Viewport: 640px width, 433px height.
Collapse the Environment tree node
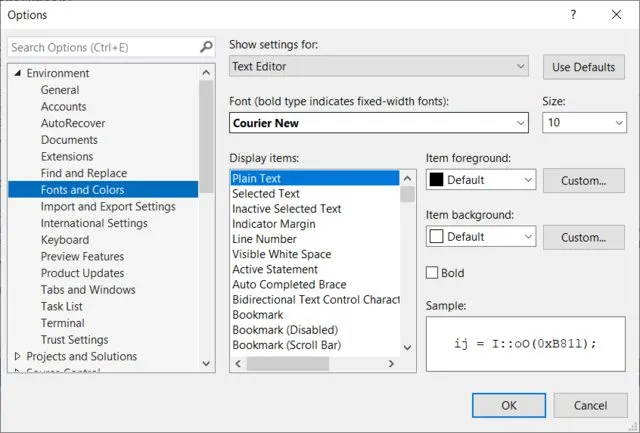pyautogui.click(x=17, y=73)
